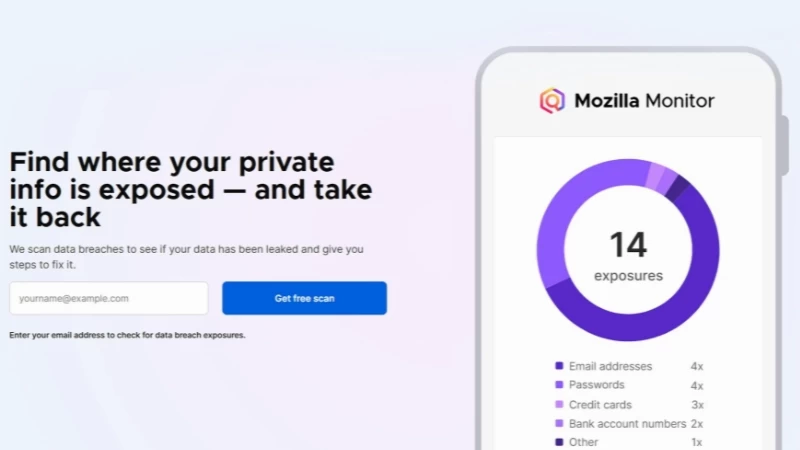Select the Passwords legend label

(x=597, y=385)
